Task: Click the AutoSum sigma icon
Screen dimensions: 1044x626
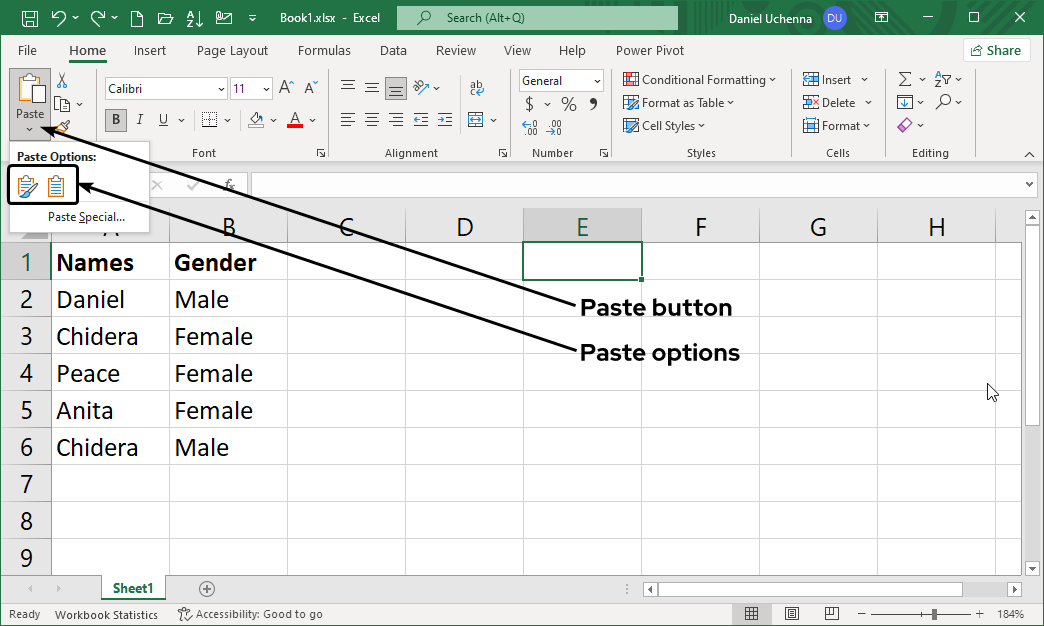Action: (905, 80)
